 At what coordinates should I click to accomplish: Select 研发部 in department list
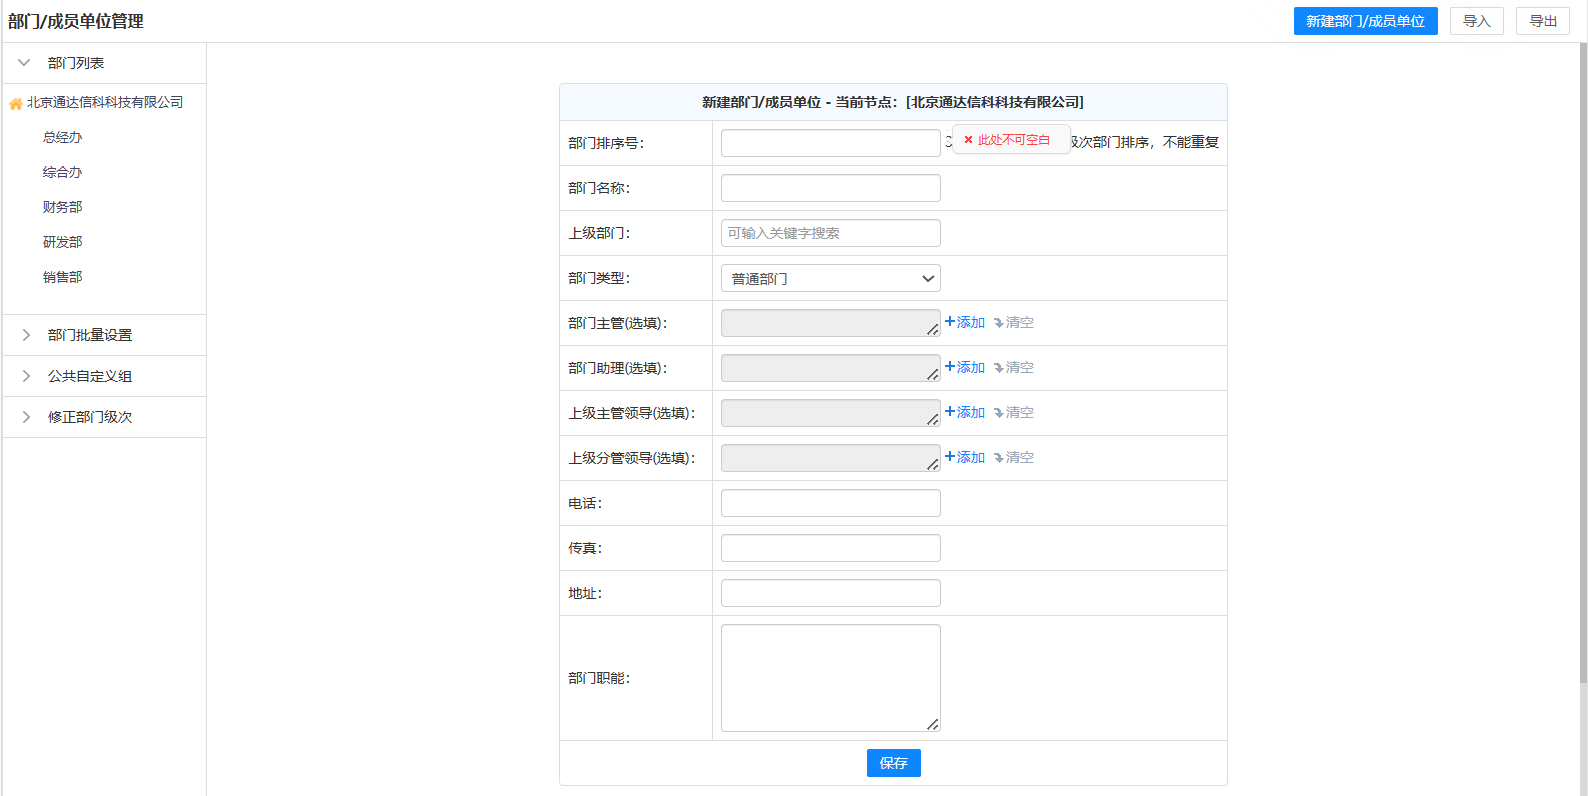click(62, 242)
